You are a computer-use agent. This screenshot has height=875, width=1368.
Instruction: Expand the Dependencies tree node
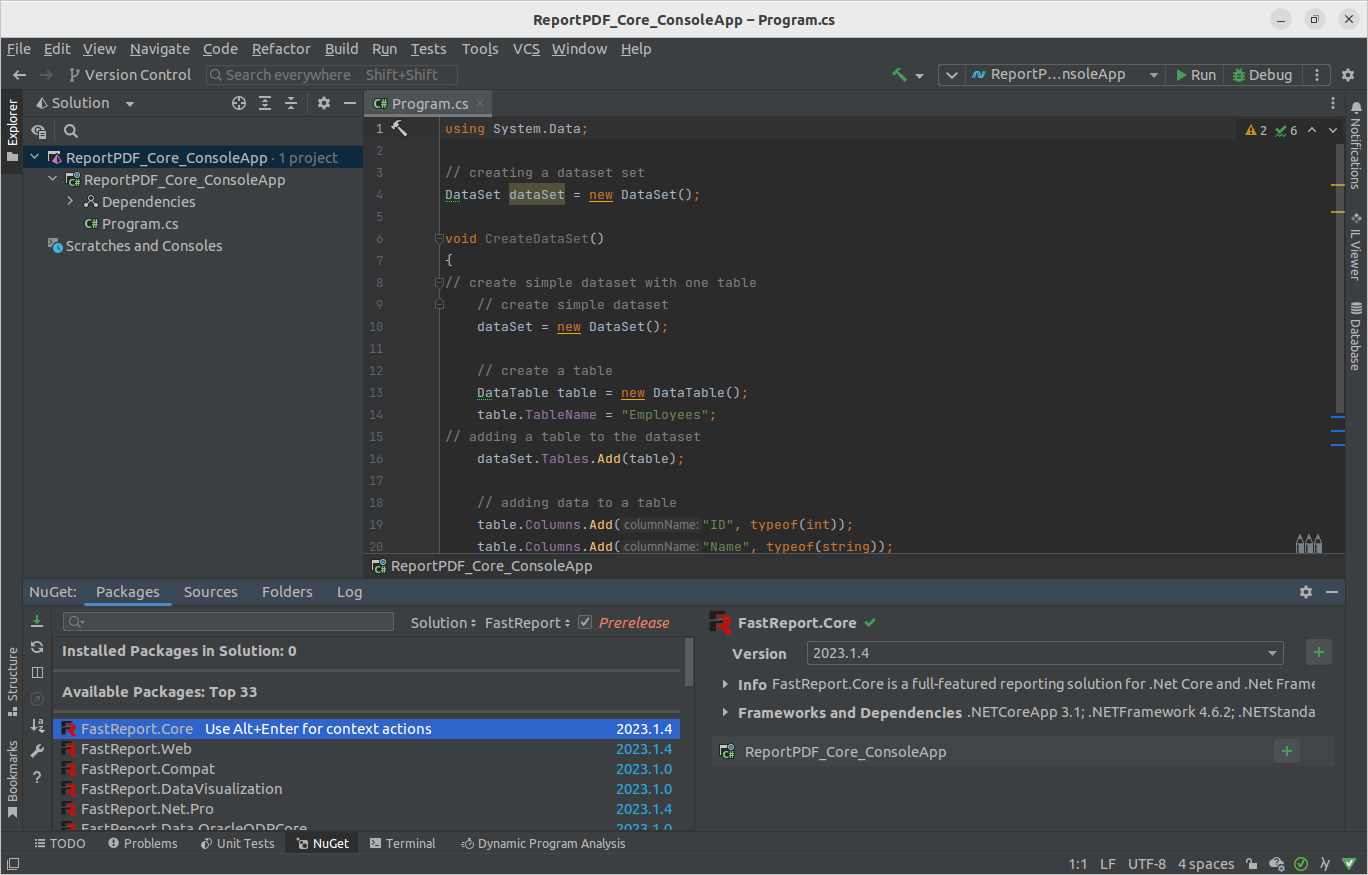70,202
